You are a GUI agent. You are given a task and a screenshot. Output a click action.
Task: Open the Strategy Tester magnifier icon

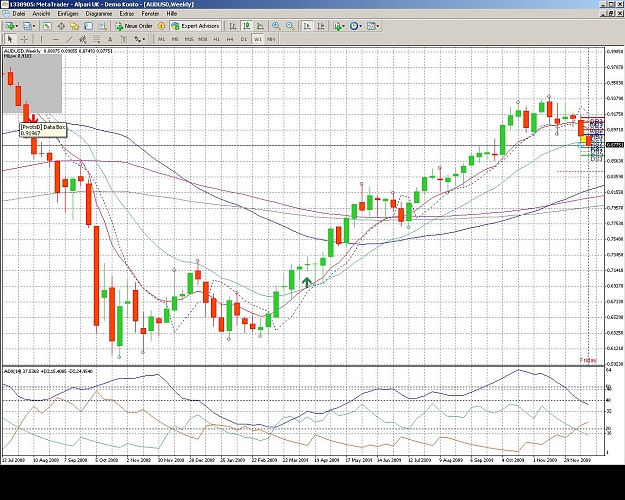[102, 26]
